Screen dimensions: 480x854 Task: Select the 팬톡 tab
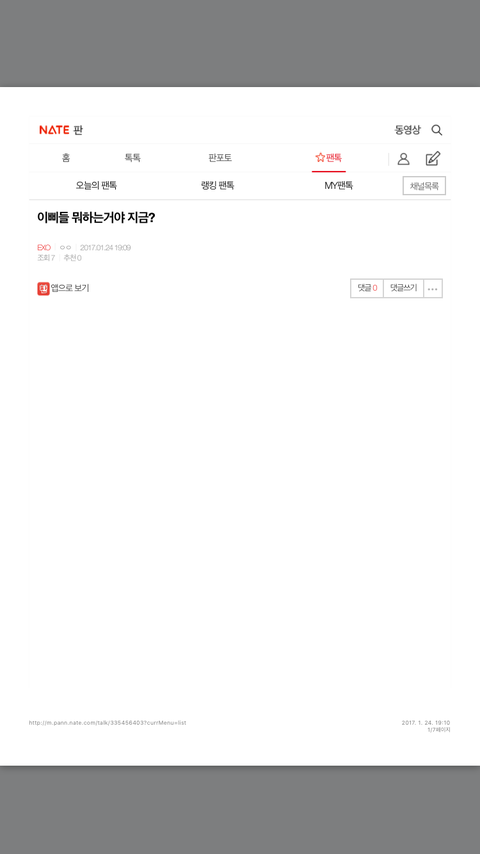(x=329, y=158)
